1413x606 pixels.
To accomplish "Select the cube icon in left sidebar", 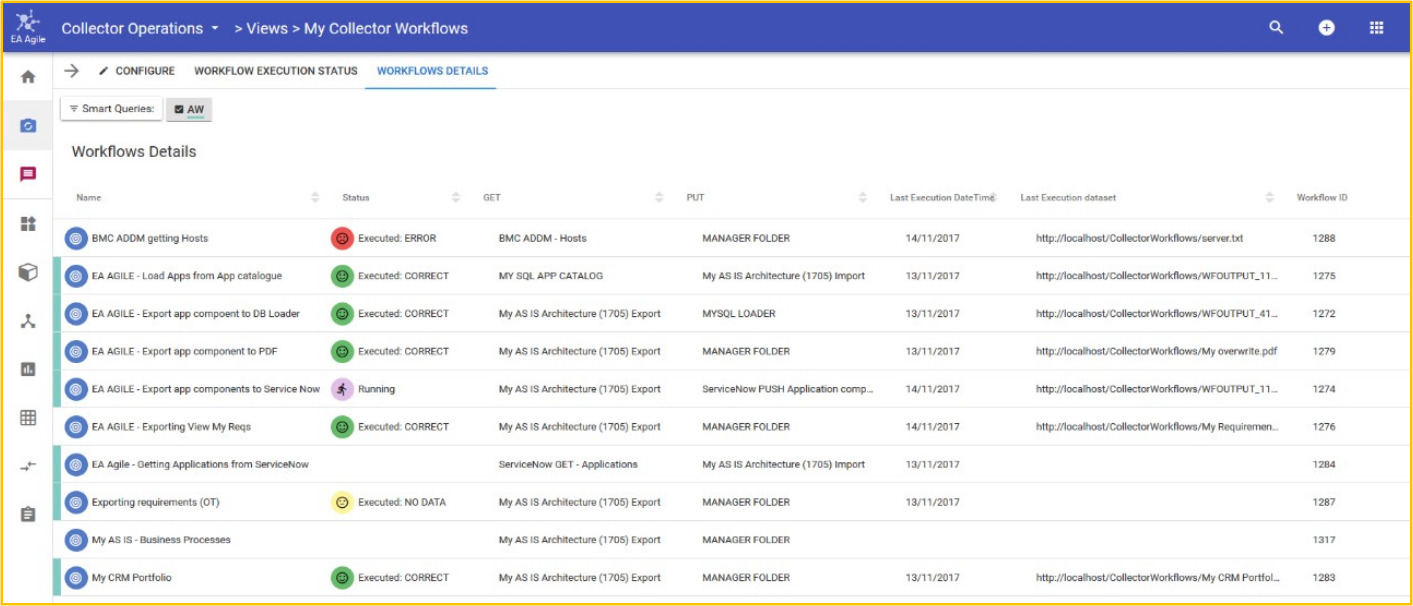I will (x=28, y=272).
